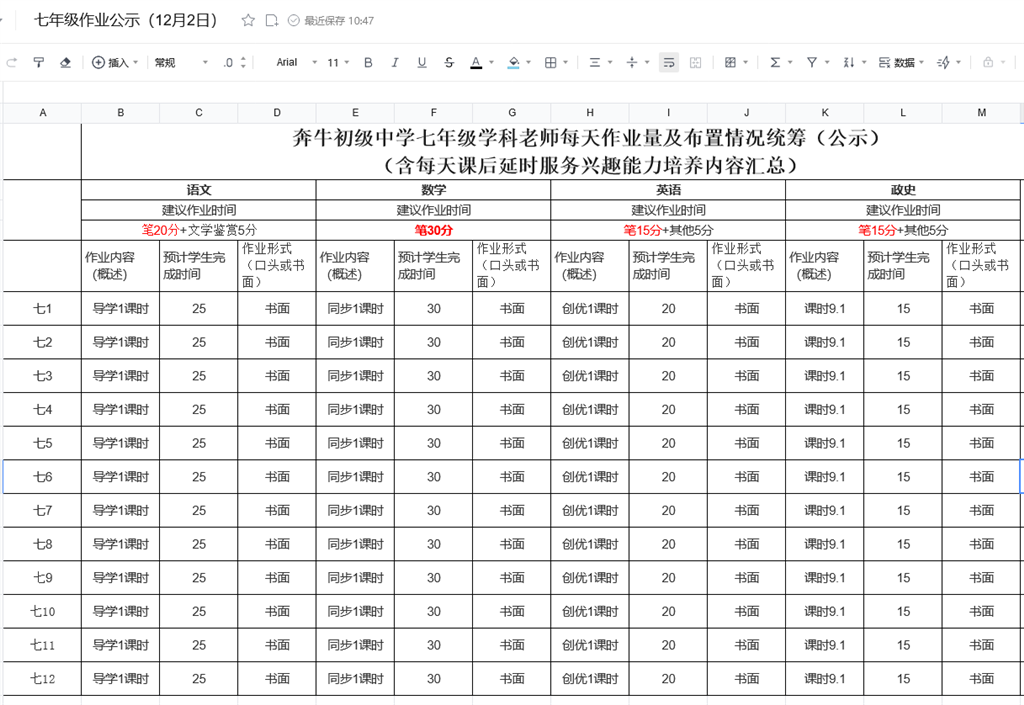
Task: Select the 七12 class row cell
Action: pyautogui.click(x=42, y=678)
